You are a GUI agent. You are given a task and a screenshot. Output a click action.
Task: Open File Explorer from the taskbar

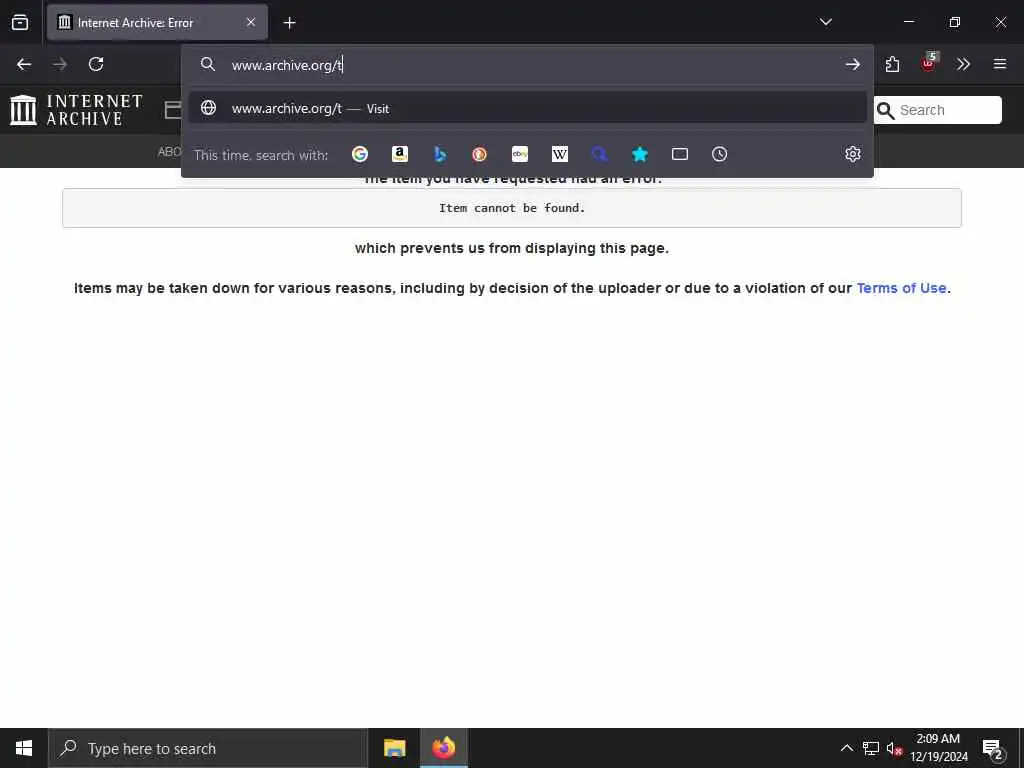(394, 748)
